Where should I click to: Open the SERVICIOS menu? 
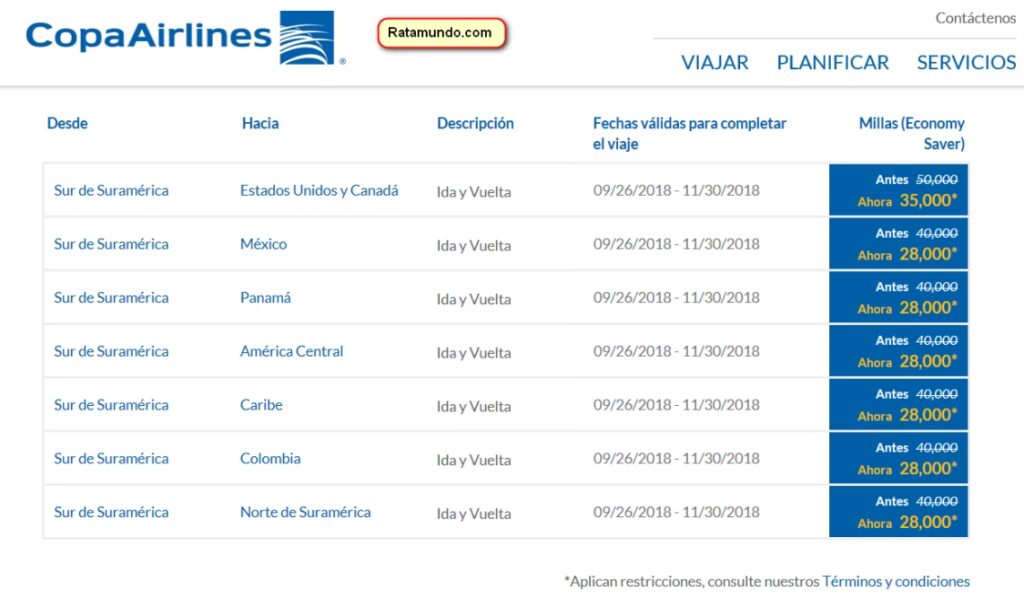pyautogui.click(x=966, y=62)
